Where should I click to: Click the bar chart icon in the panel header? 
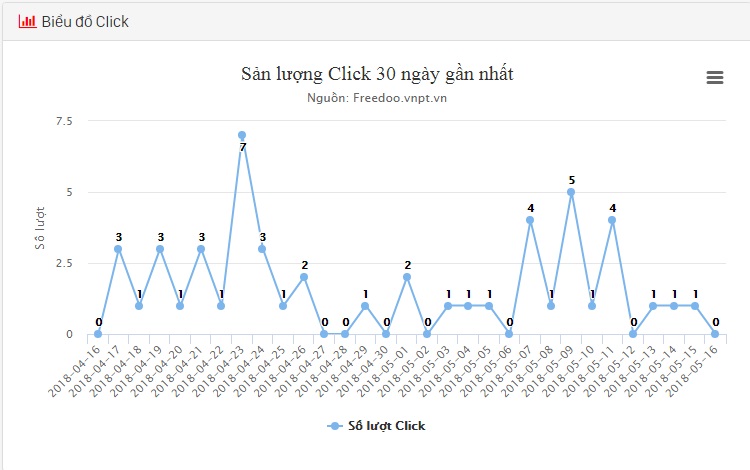27,21
